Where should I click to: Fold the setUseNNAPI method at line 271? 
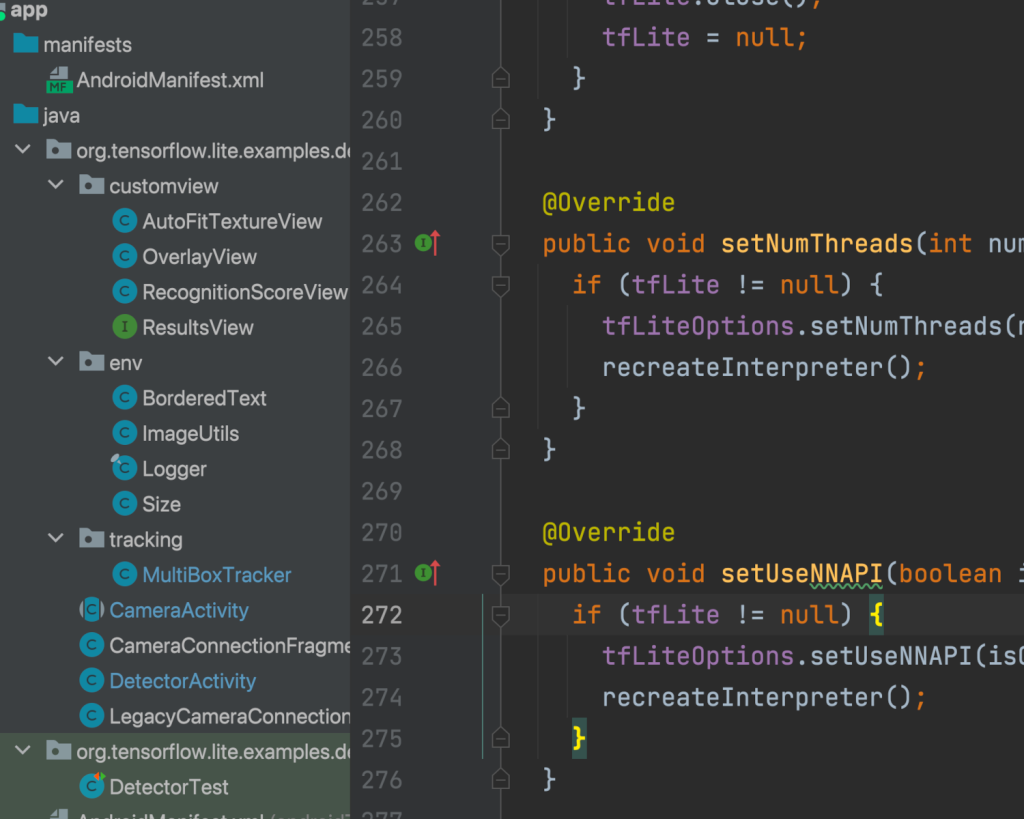tap(501, 574)
